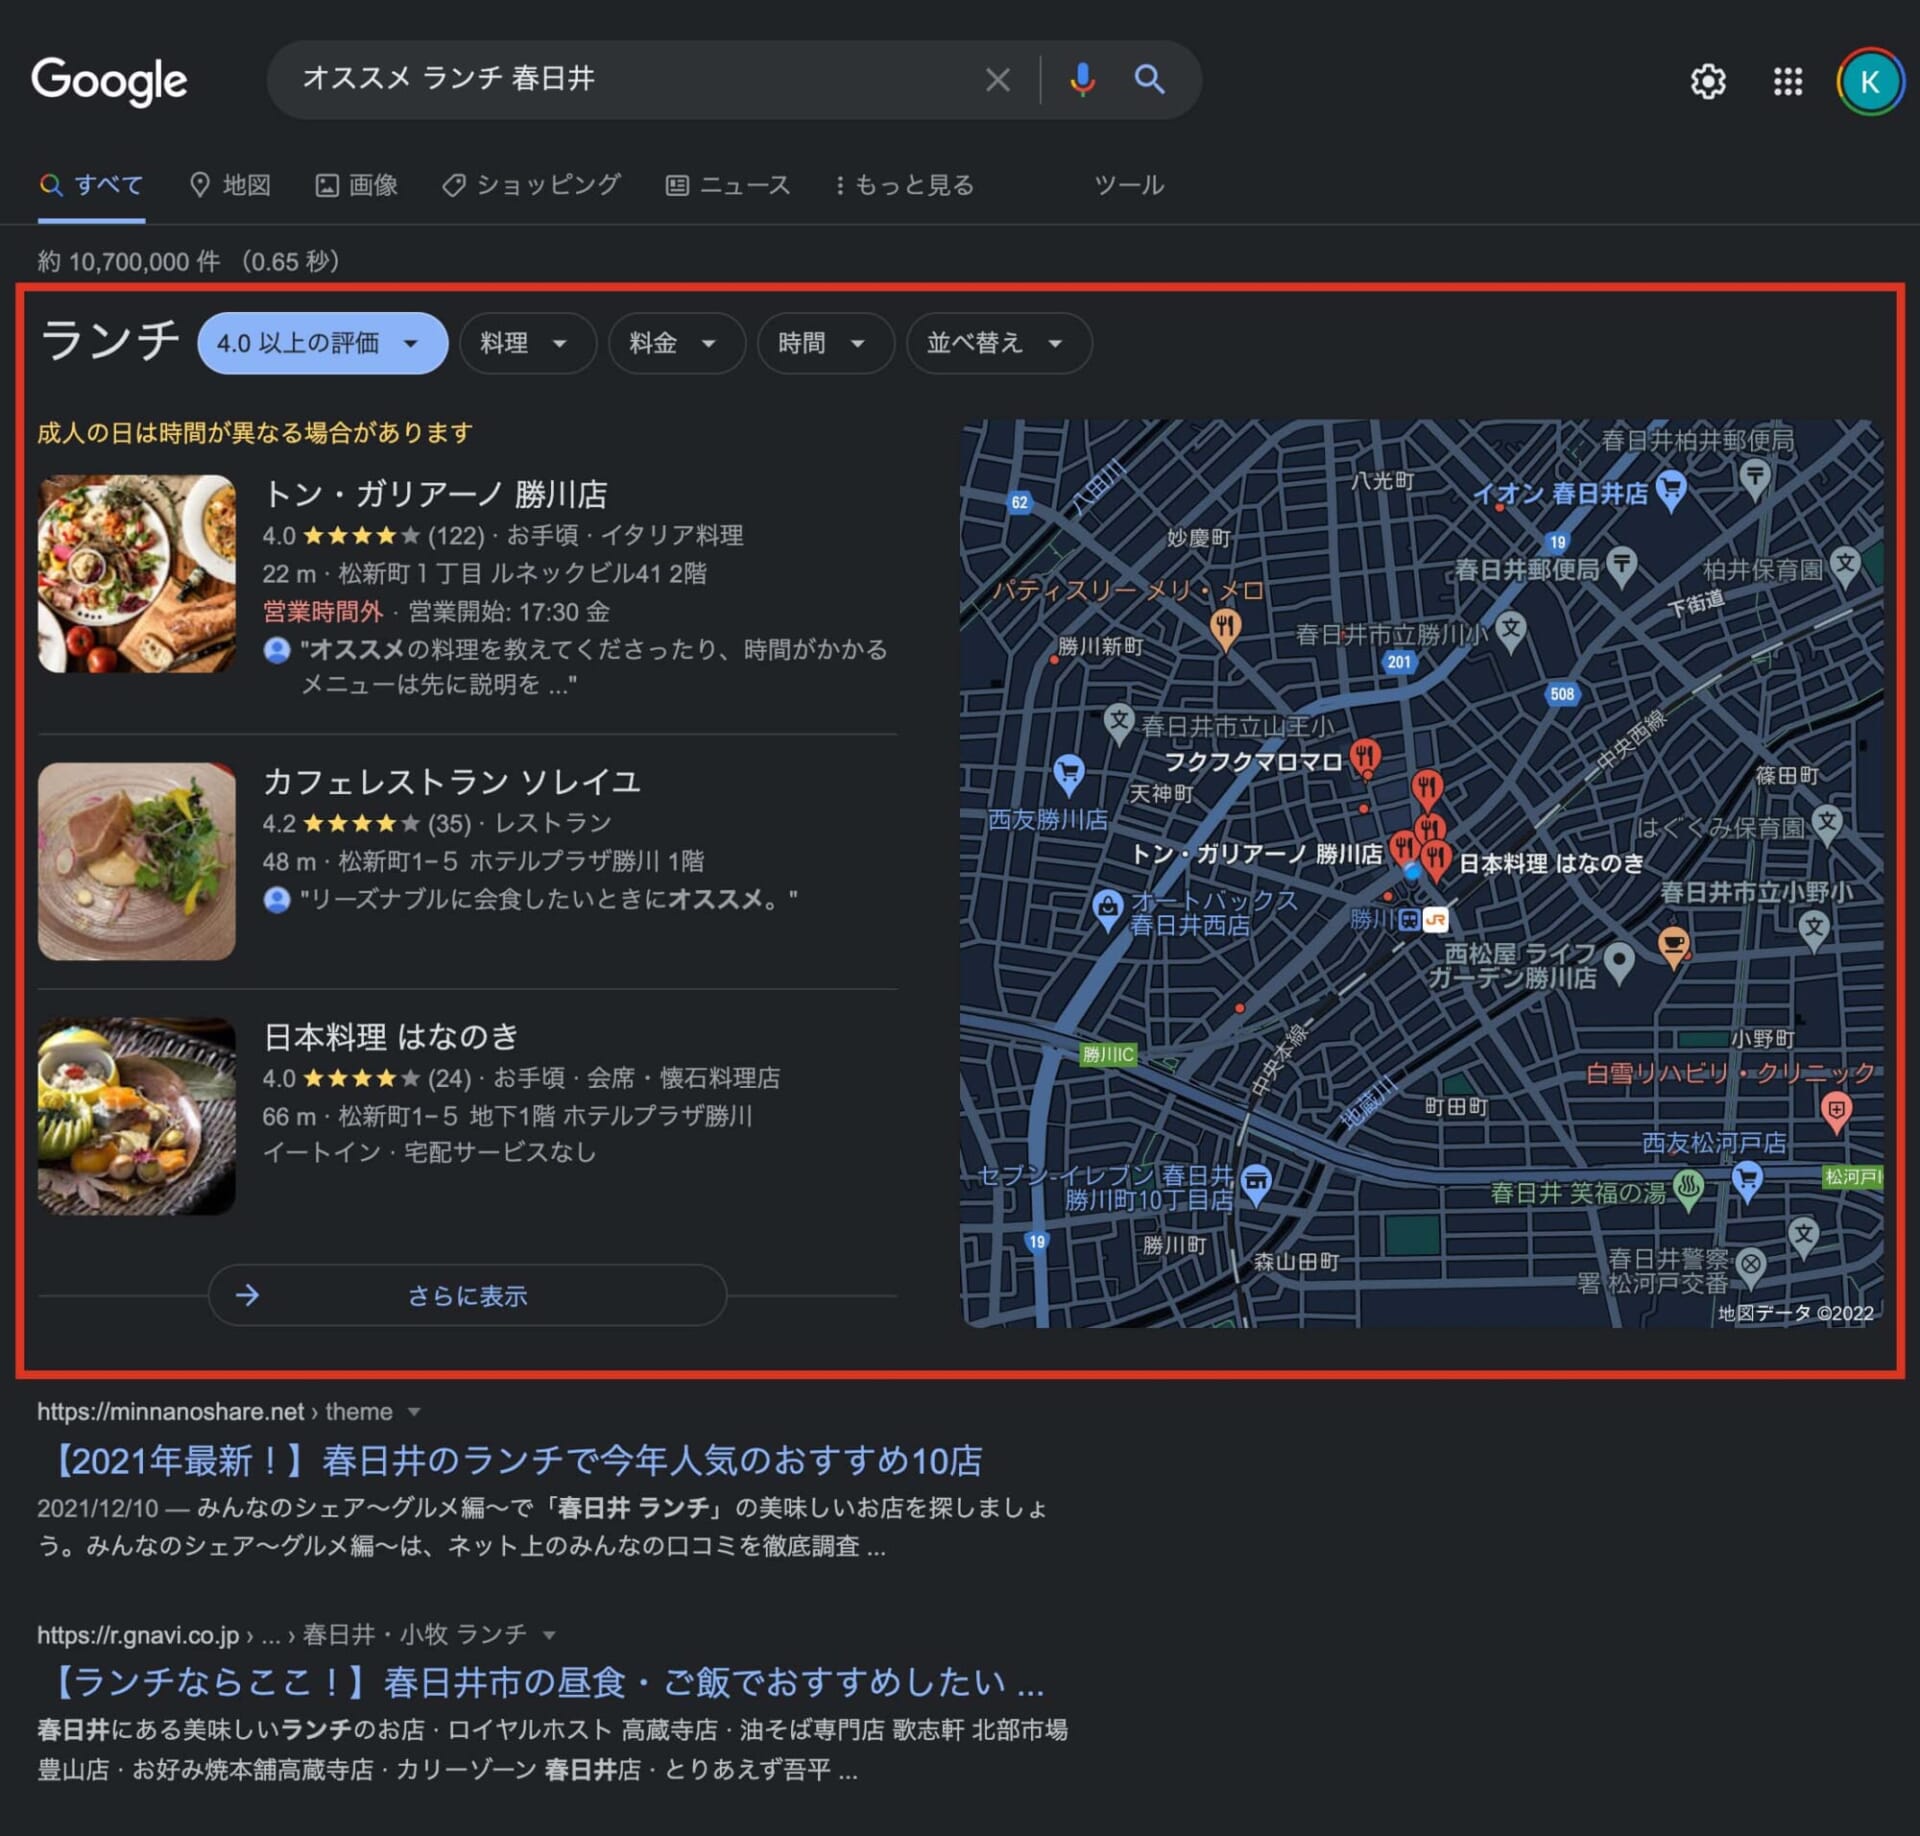
Task: Switch to the 画像 tab
Action: (356, 186)
